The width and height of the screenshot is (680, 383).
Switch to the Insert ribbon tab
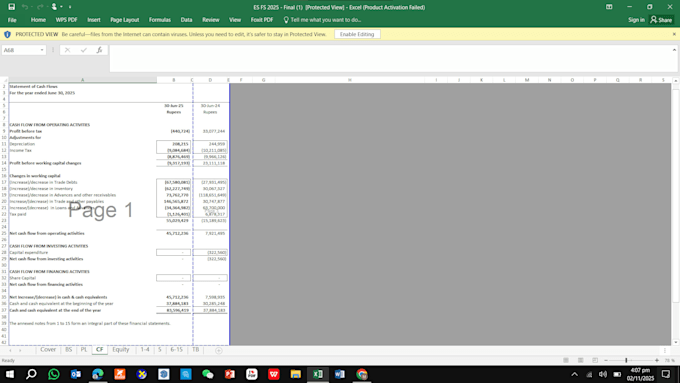(94, 20)
